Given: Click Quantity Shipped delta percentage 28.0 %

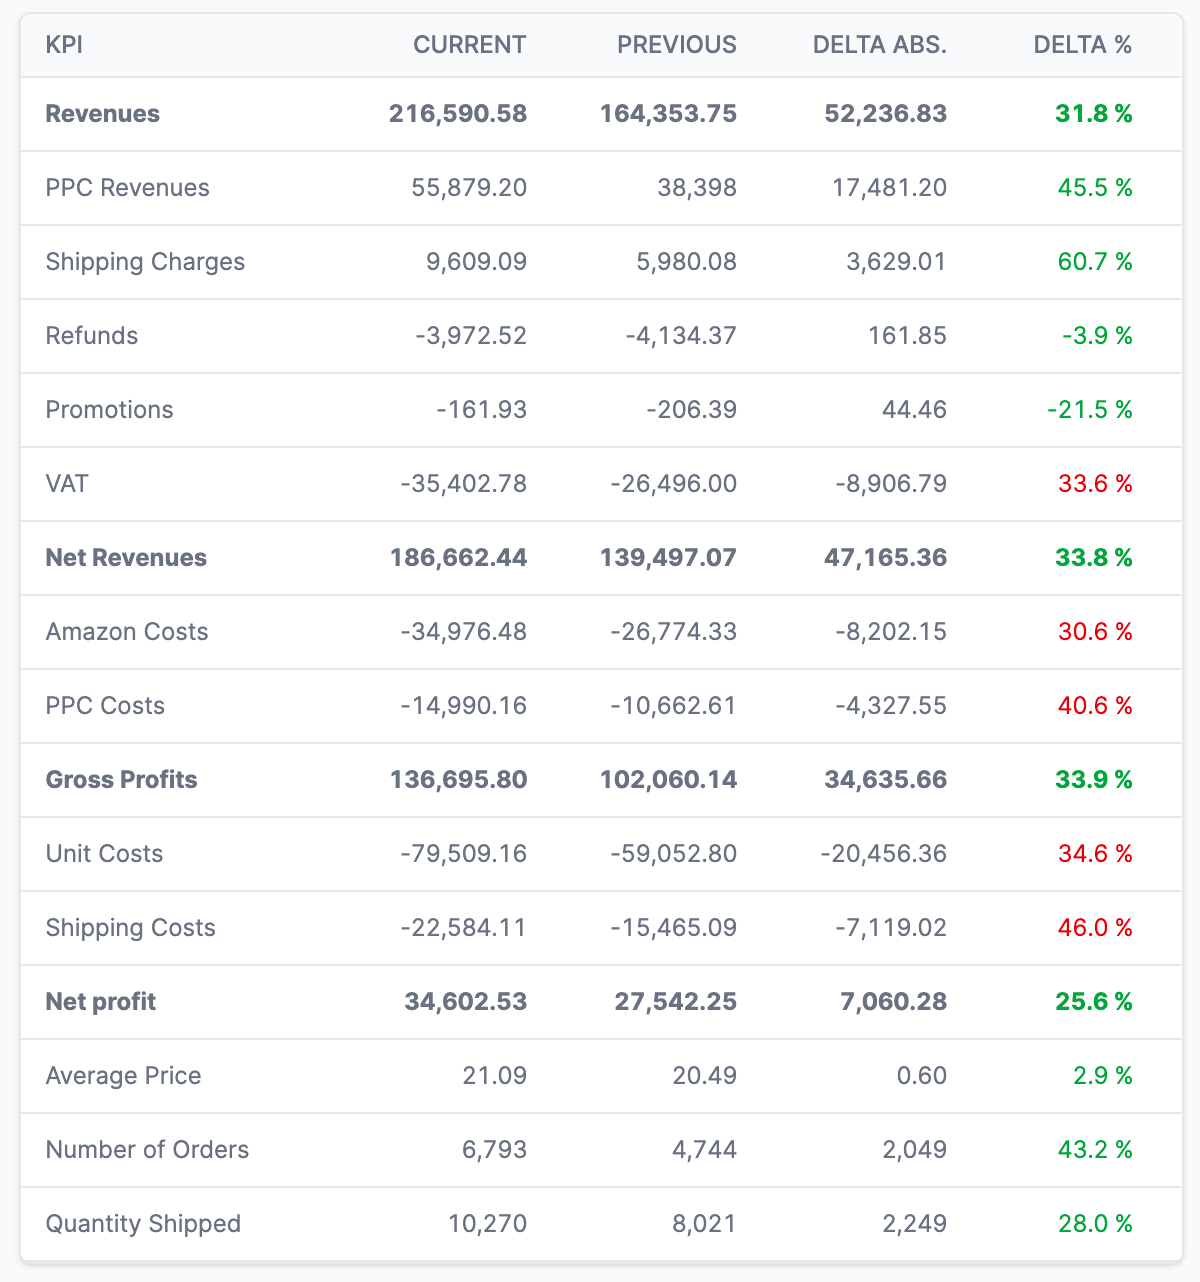Looking at the screenshot, I should [x=1095, y=1224].
